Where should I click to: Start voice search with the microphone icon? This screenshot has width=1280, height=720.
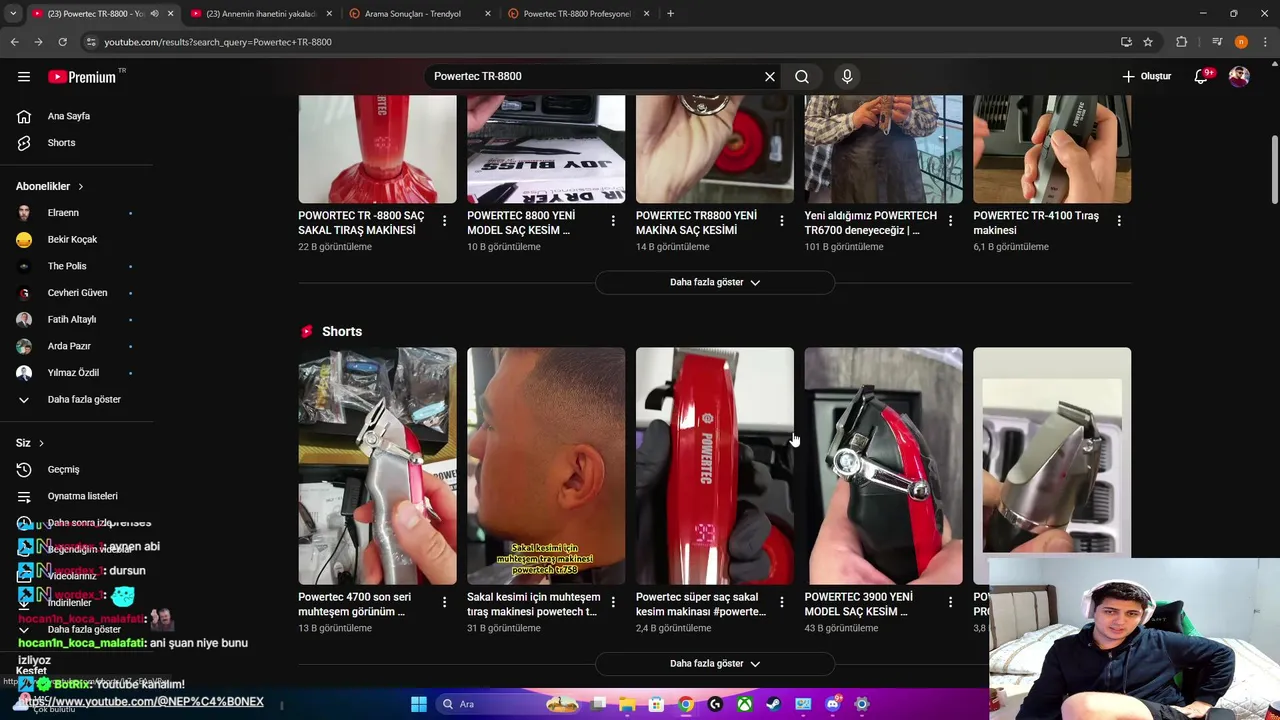pyautogui.click(x=847, y=76)
